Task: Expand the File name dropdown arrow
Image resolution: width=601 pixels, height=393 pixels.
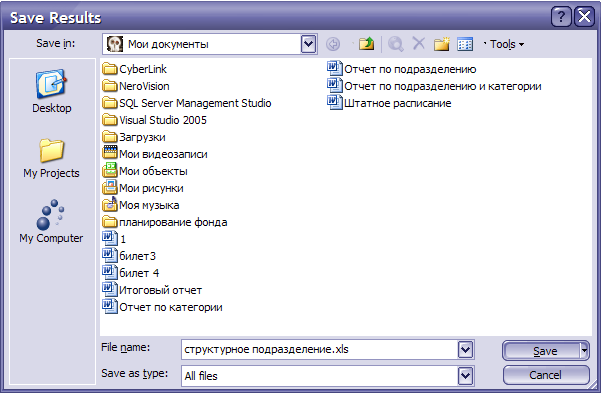Action: coord(465,350)
